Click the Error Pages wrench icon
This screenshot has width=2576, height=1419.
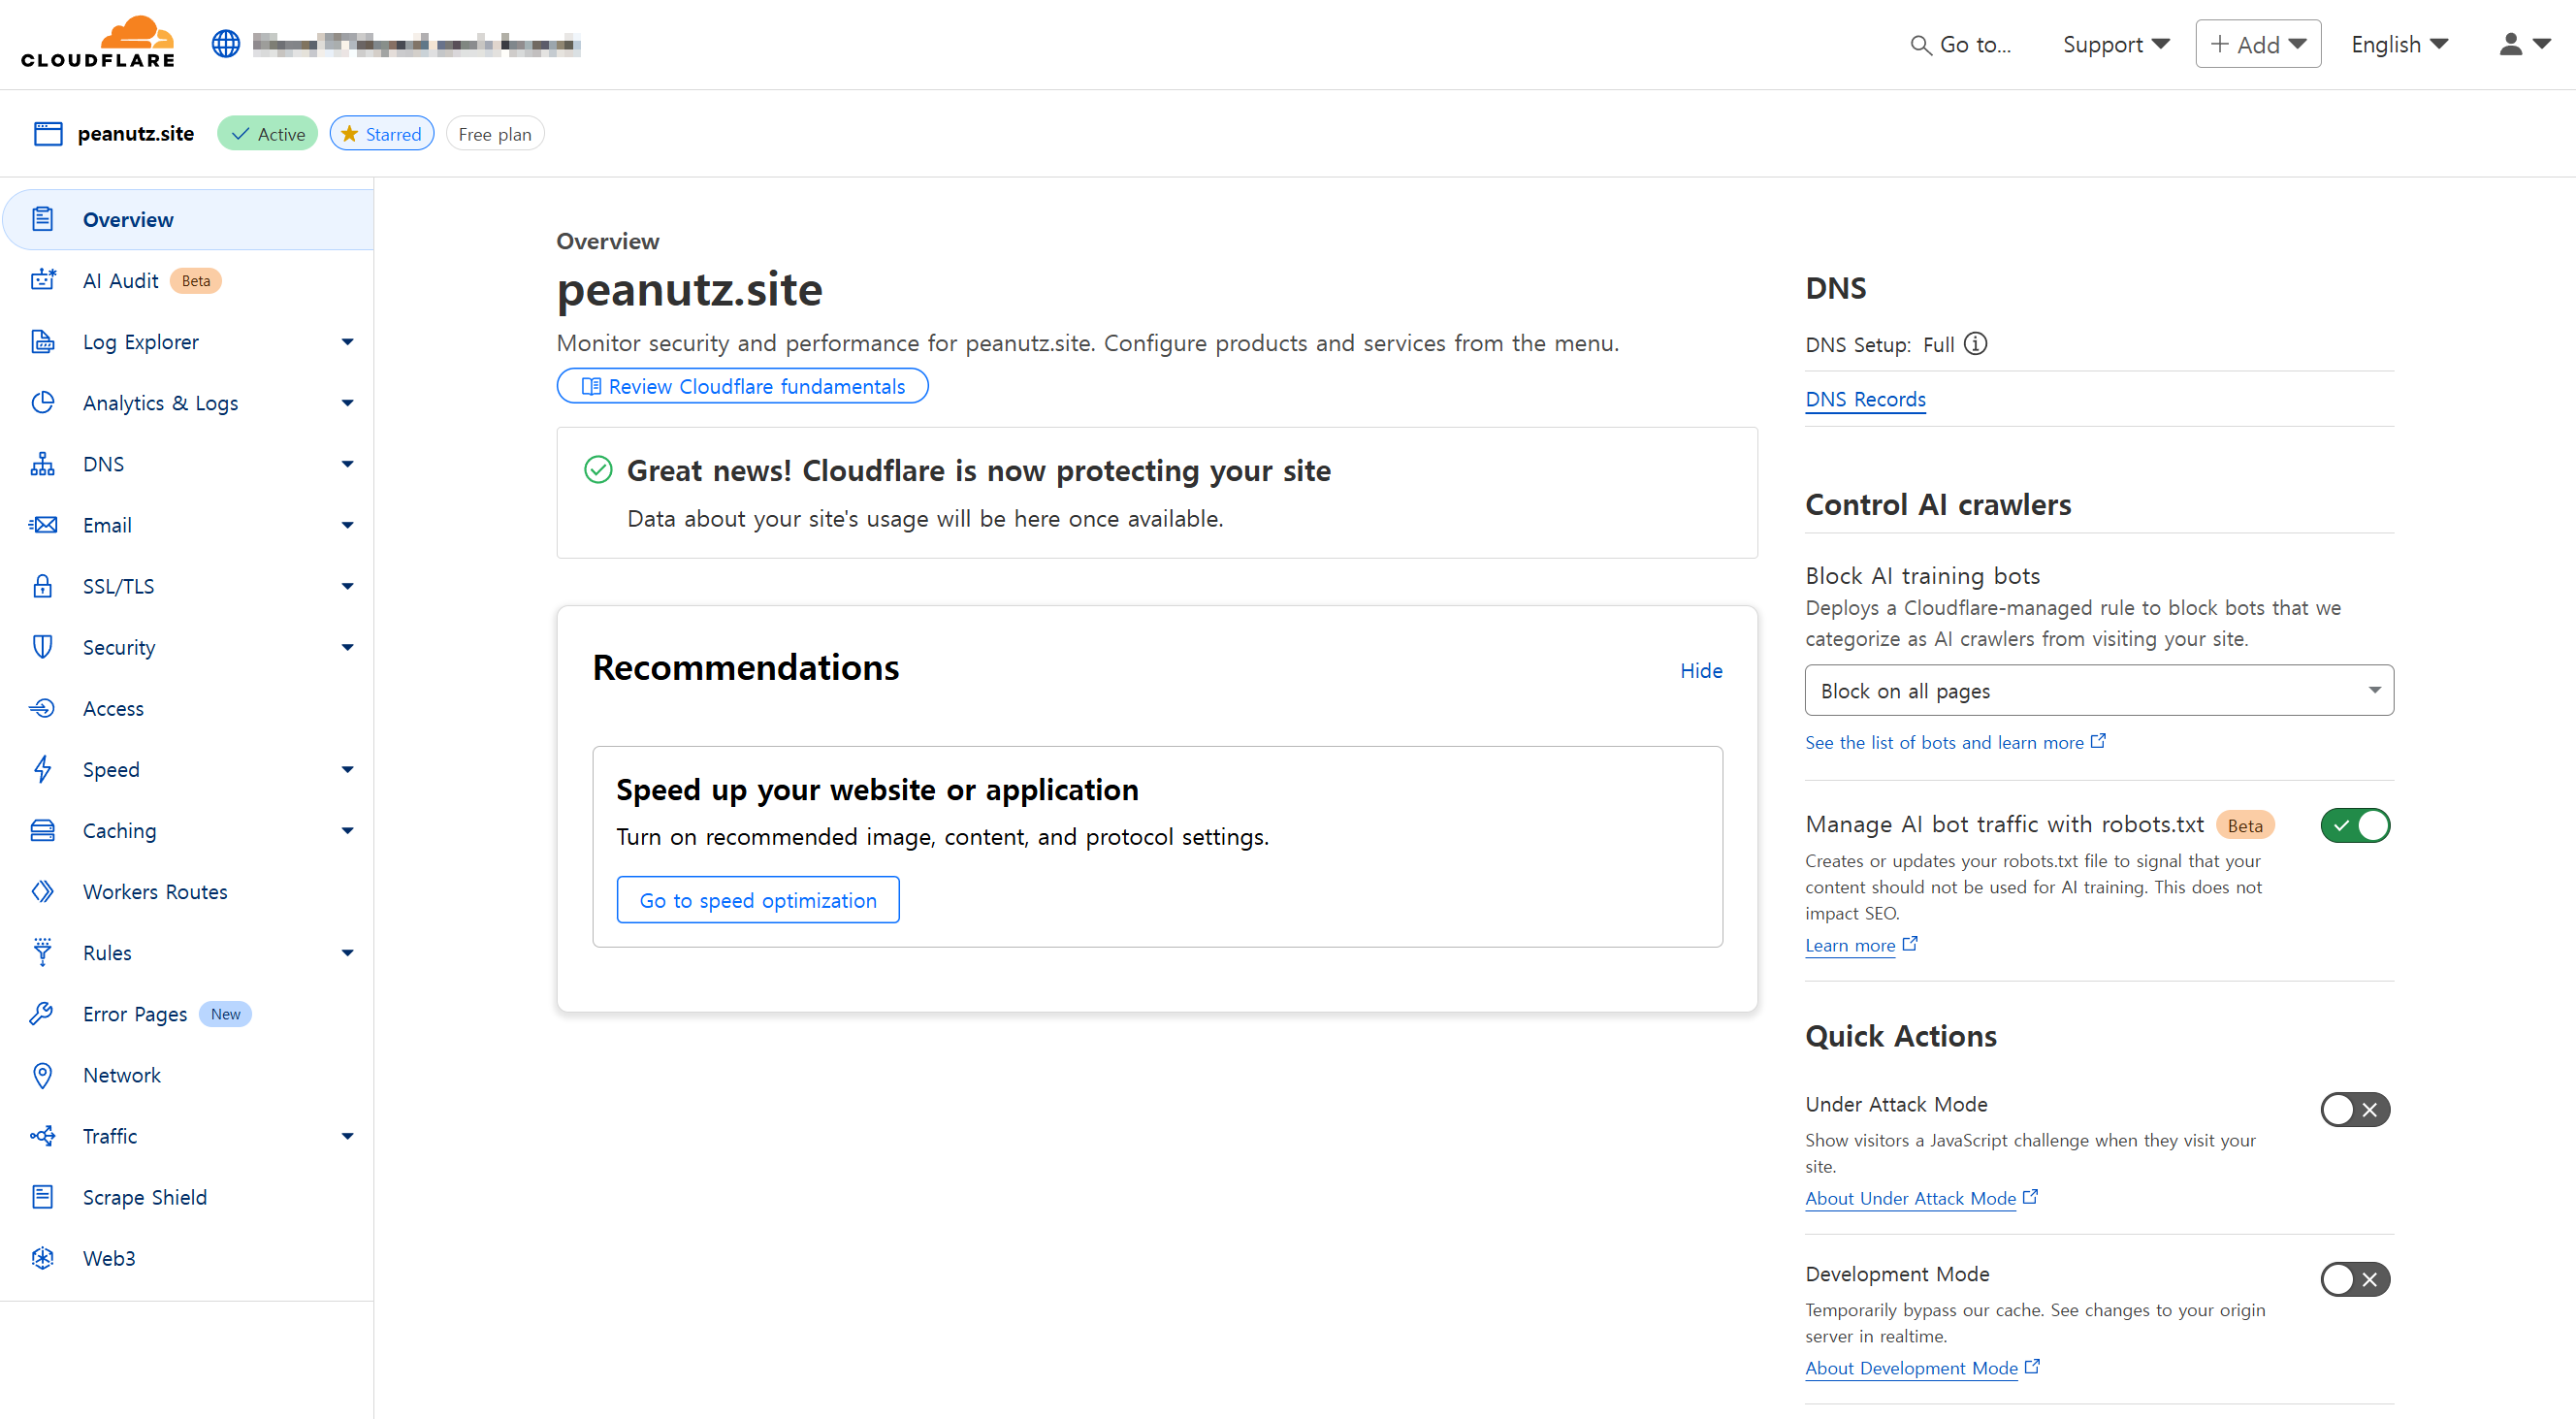[x=42, y=1014]
